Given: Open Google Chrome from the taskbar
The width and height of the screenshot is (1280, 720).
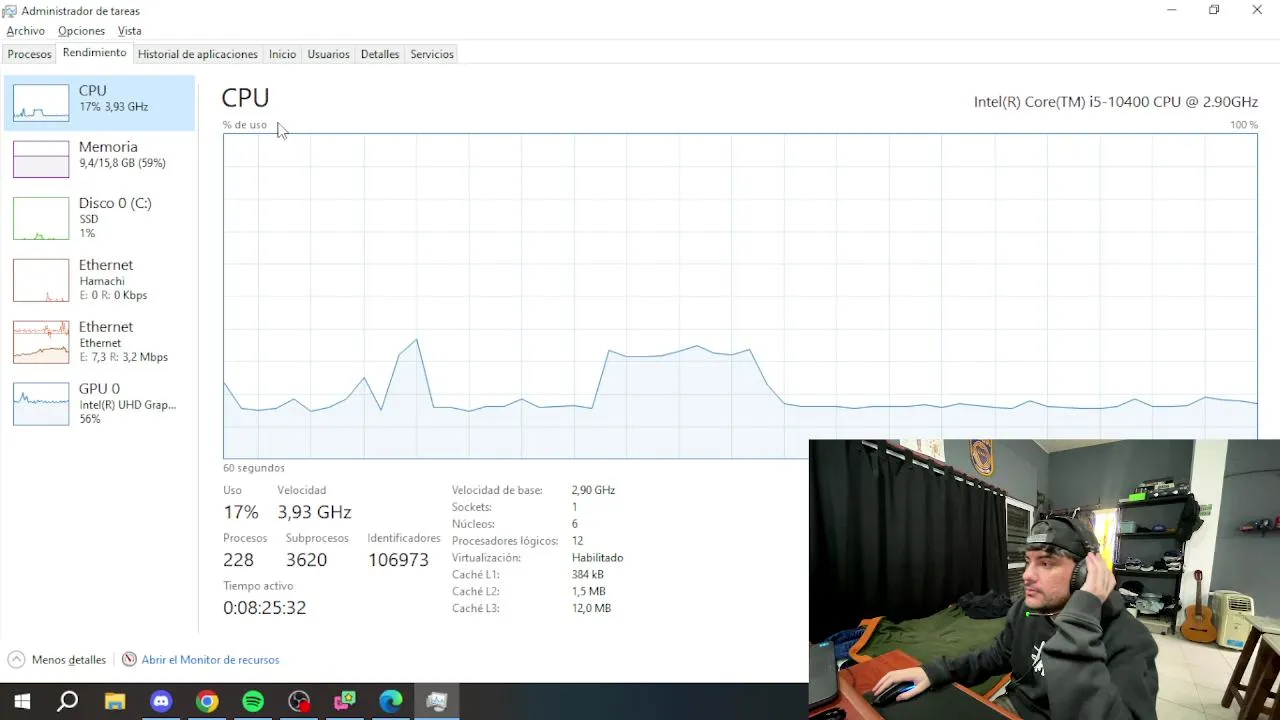Looking at the screenshot, I should point(207,702).
